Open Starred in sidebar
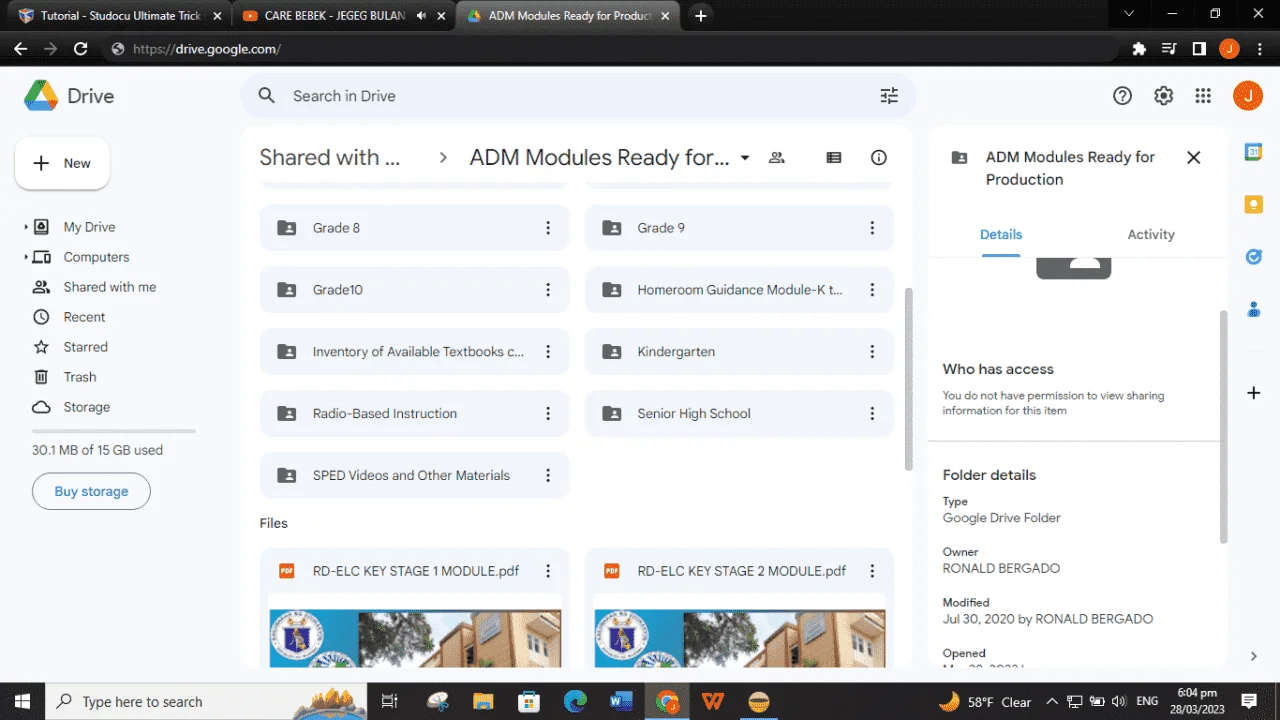 click(x=85, y=347)
